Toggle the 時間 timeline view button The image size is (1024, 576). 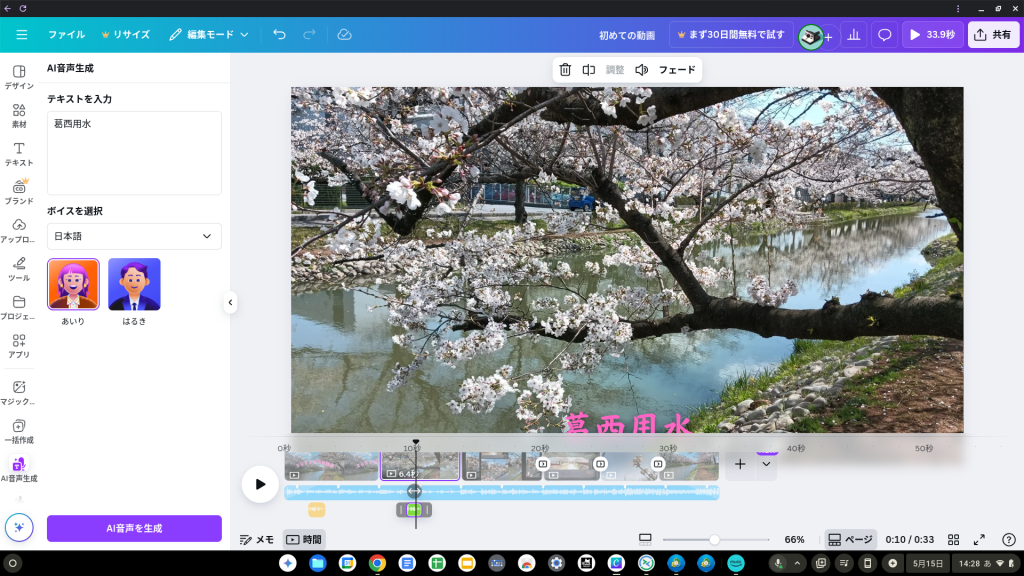click(x=304, y=539)
